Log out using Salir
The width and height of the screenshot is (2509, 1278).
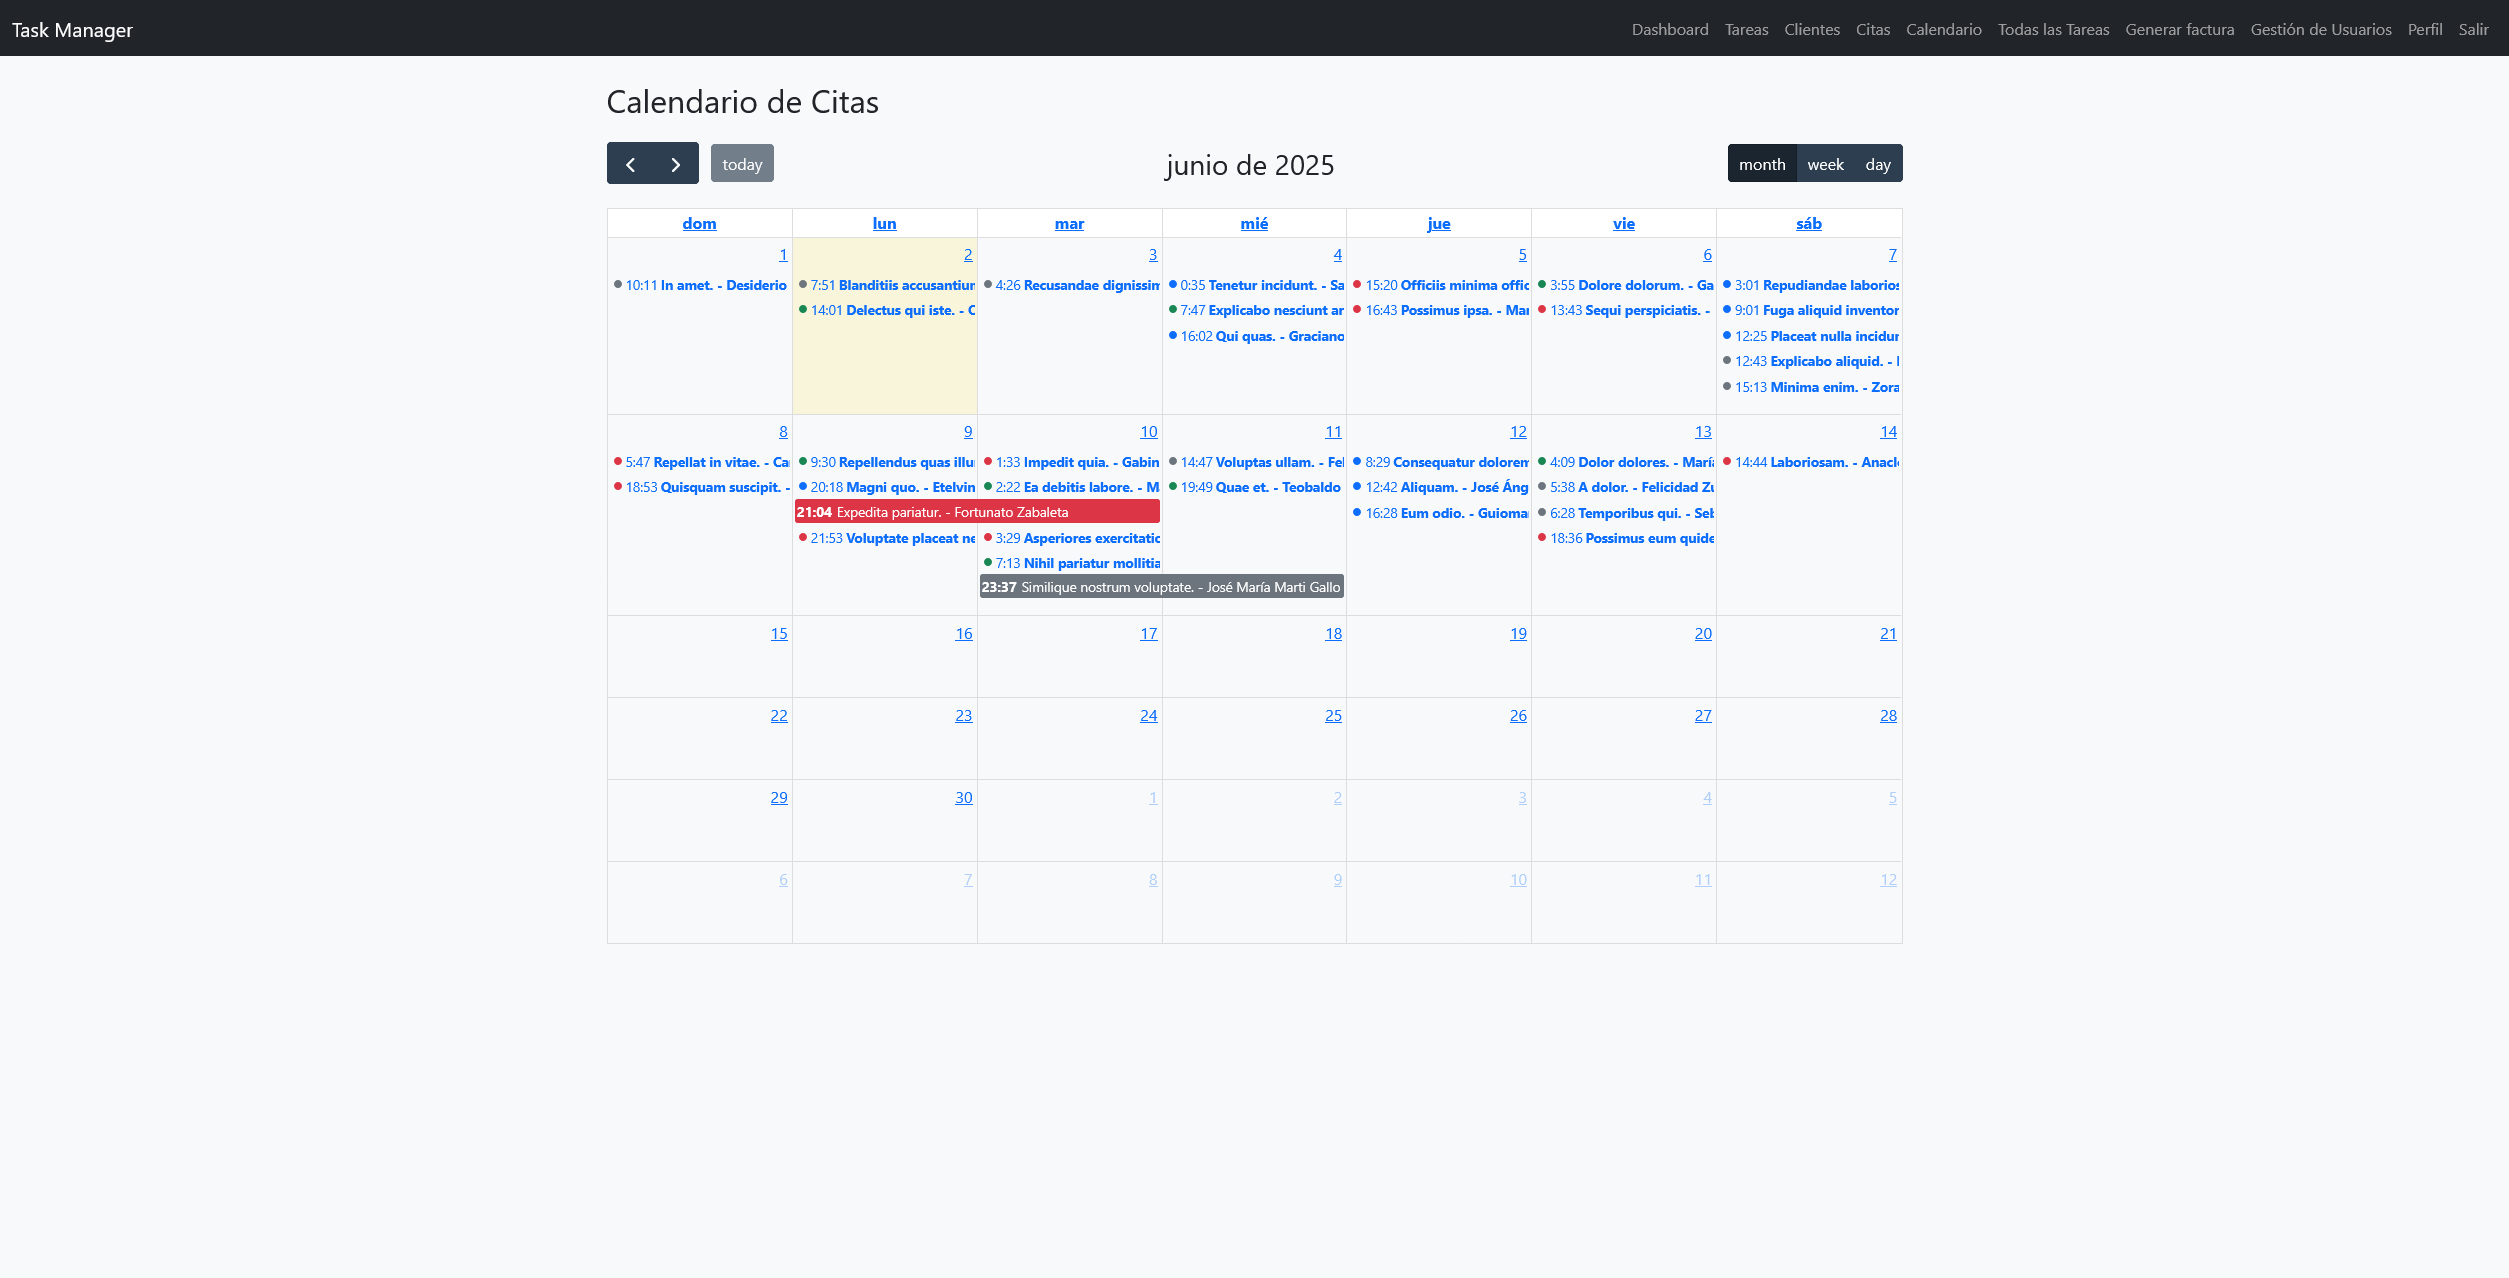(2473, 29)
